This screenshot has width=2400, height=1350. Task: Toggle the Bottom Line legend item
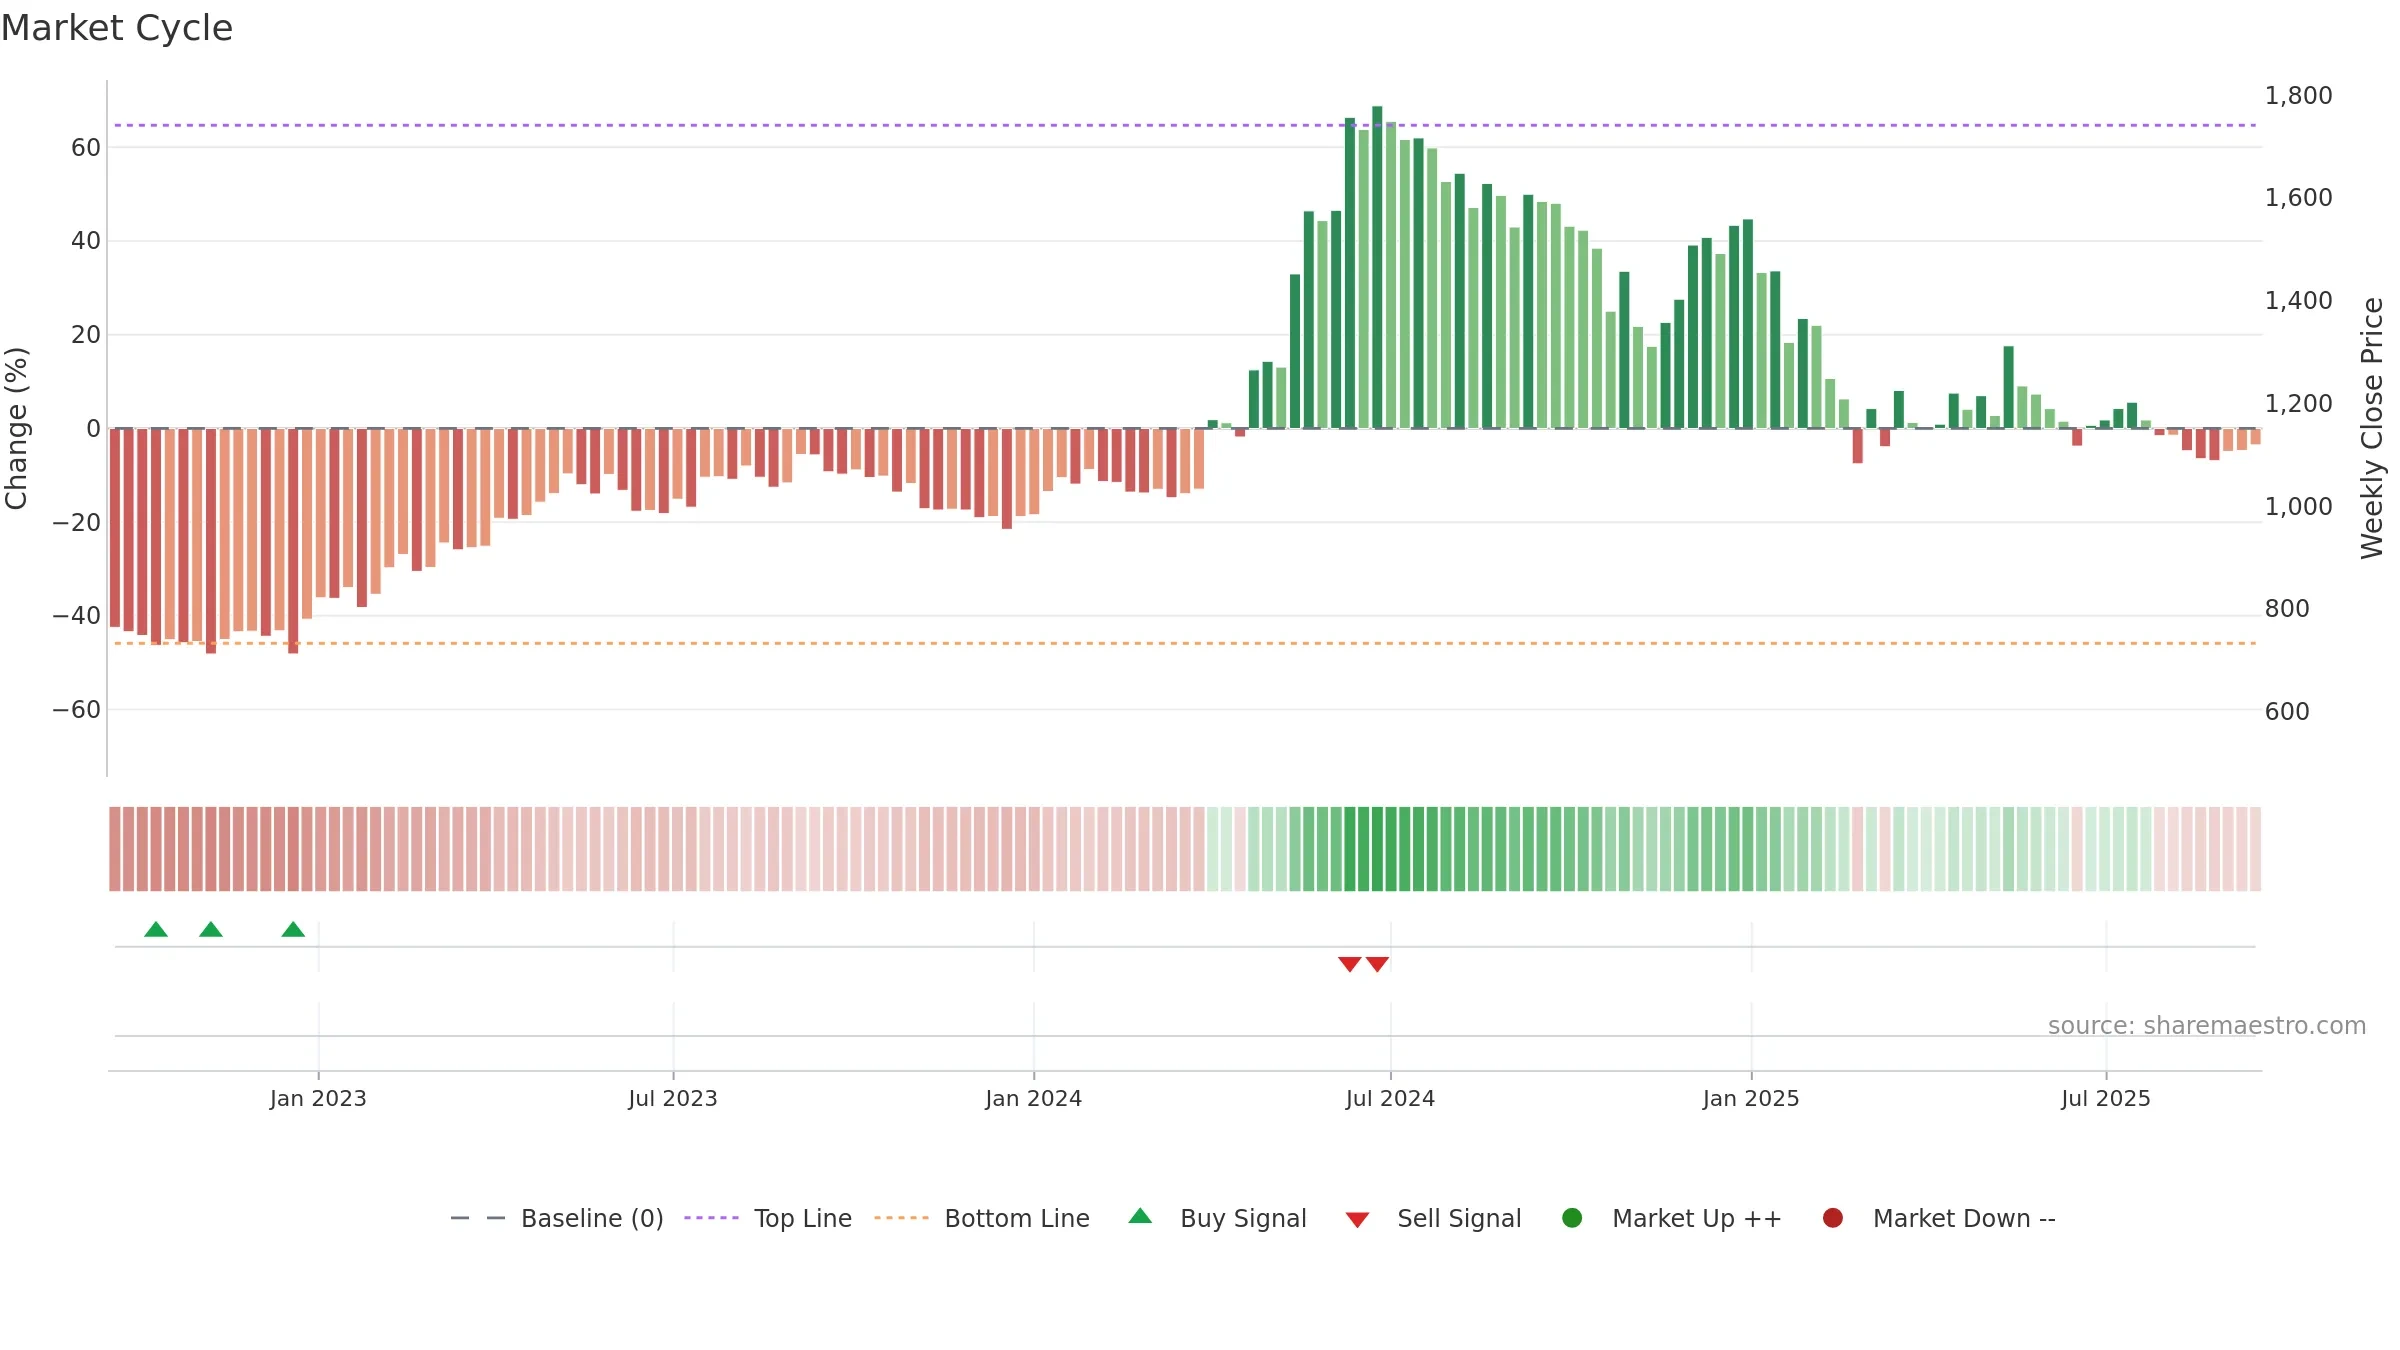[x=982, y=1218]
